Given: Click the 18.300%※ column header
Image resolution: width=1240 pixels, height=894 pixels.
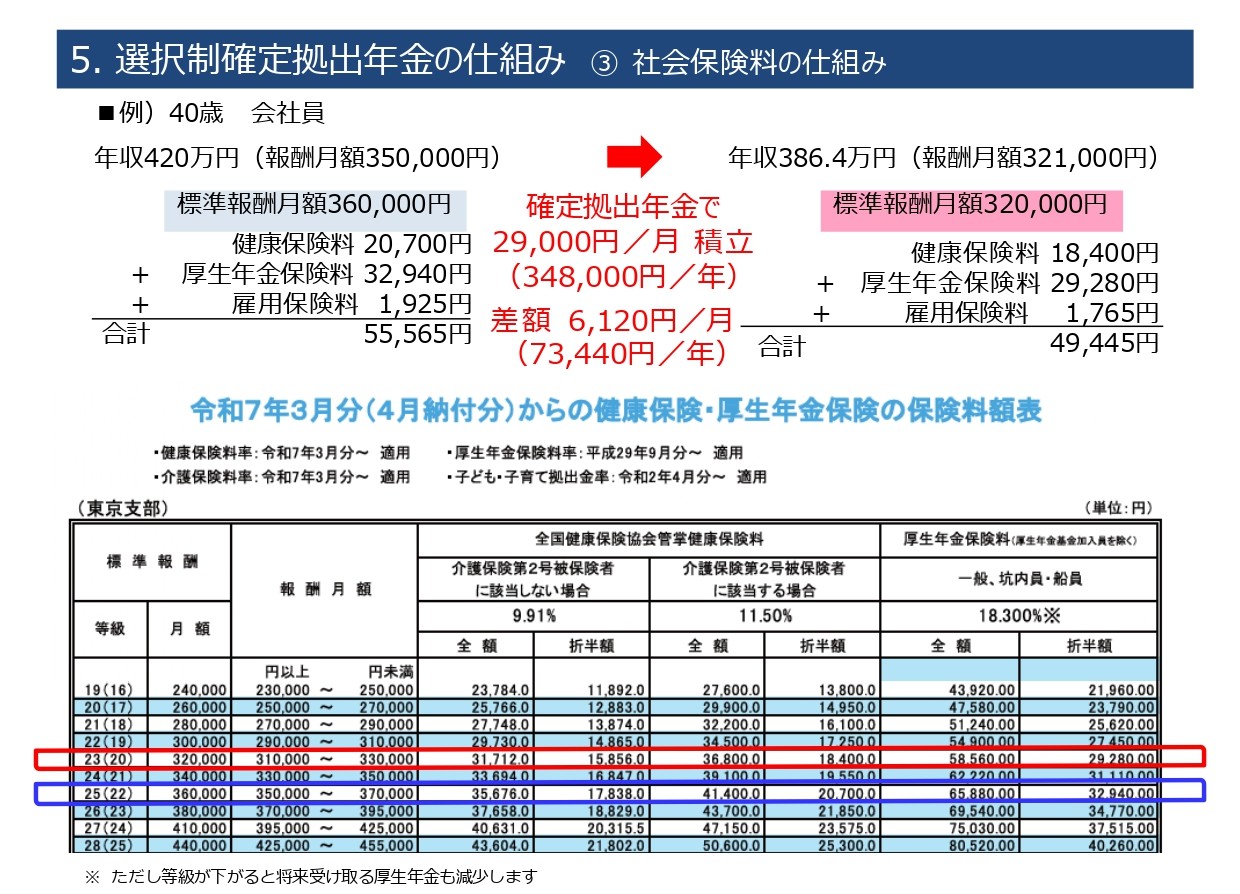Looking at the screenshot, I should pos(1015,617).
